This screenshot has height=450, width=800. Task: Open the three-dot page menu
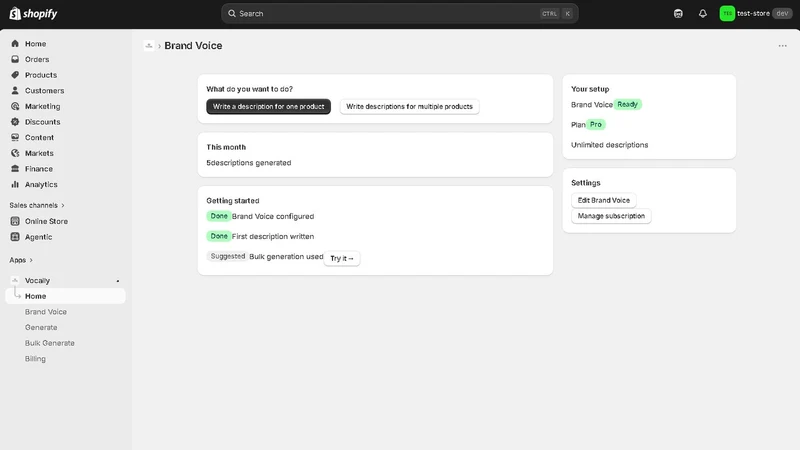(x=782, y=46)
